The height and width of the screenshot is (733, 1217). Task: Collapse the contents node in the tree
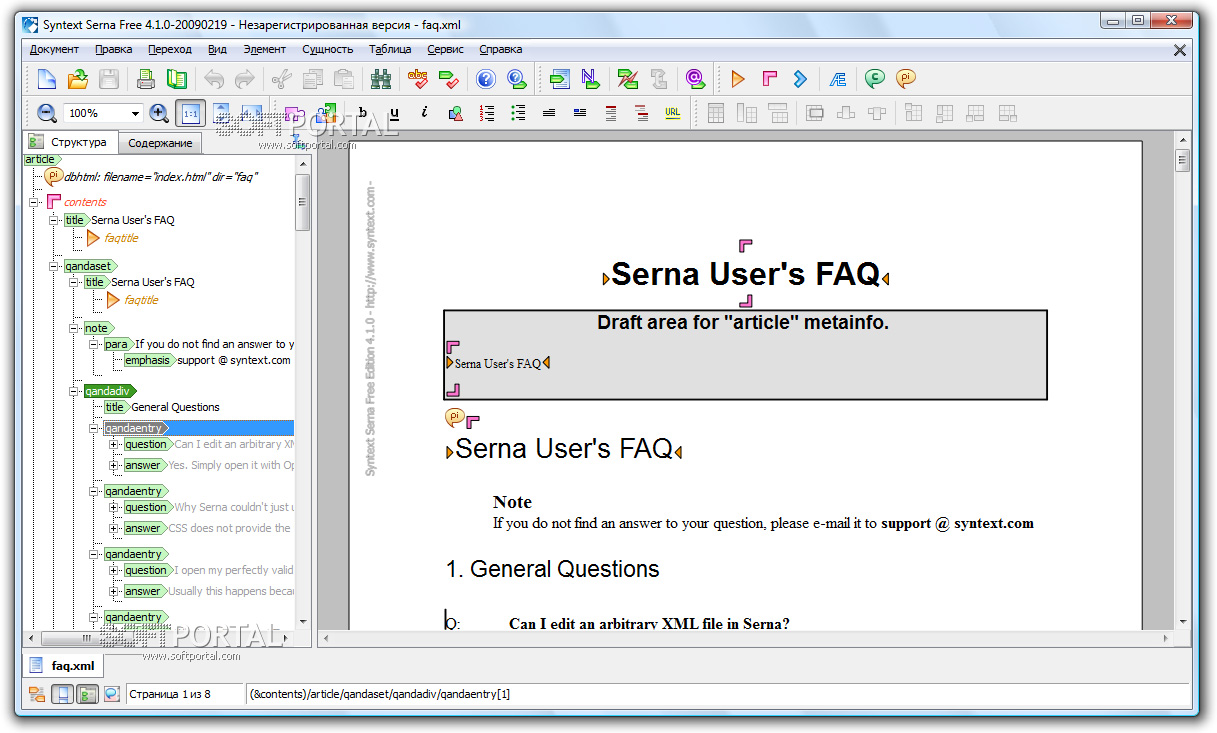tap(35, 202)
